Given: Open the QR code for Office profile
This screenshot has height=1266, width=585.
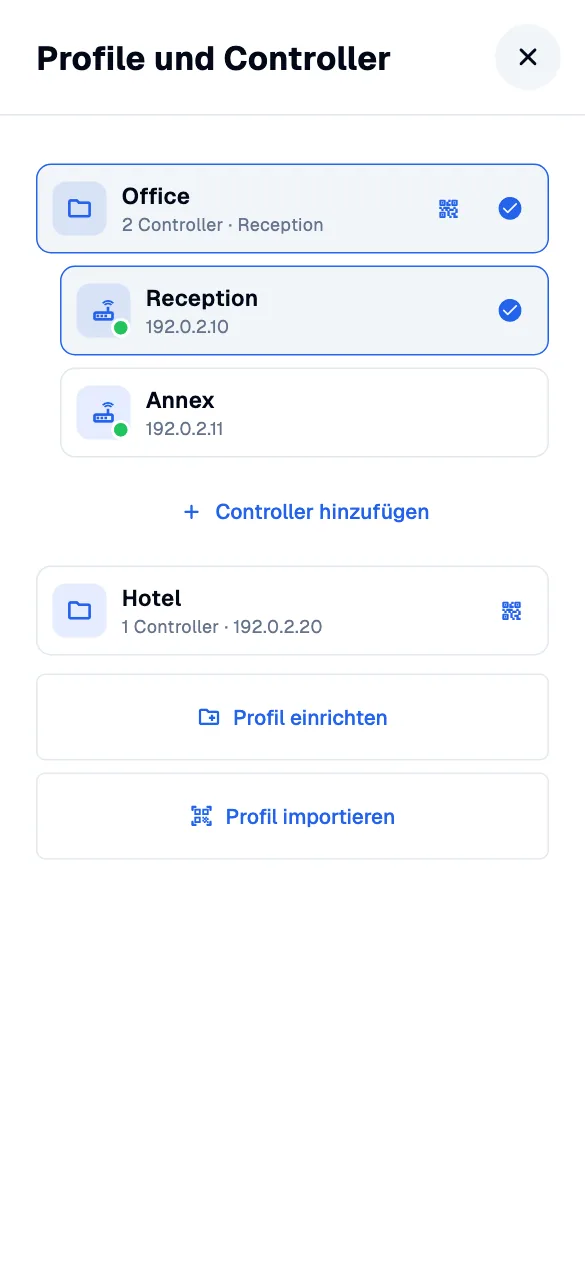Looking at the screenshot, I should (448, 209).
